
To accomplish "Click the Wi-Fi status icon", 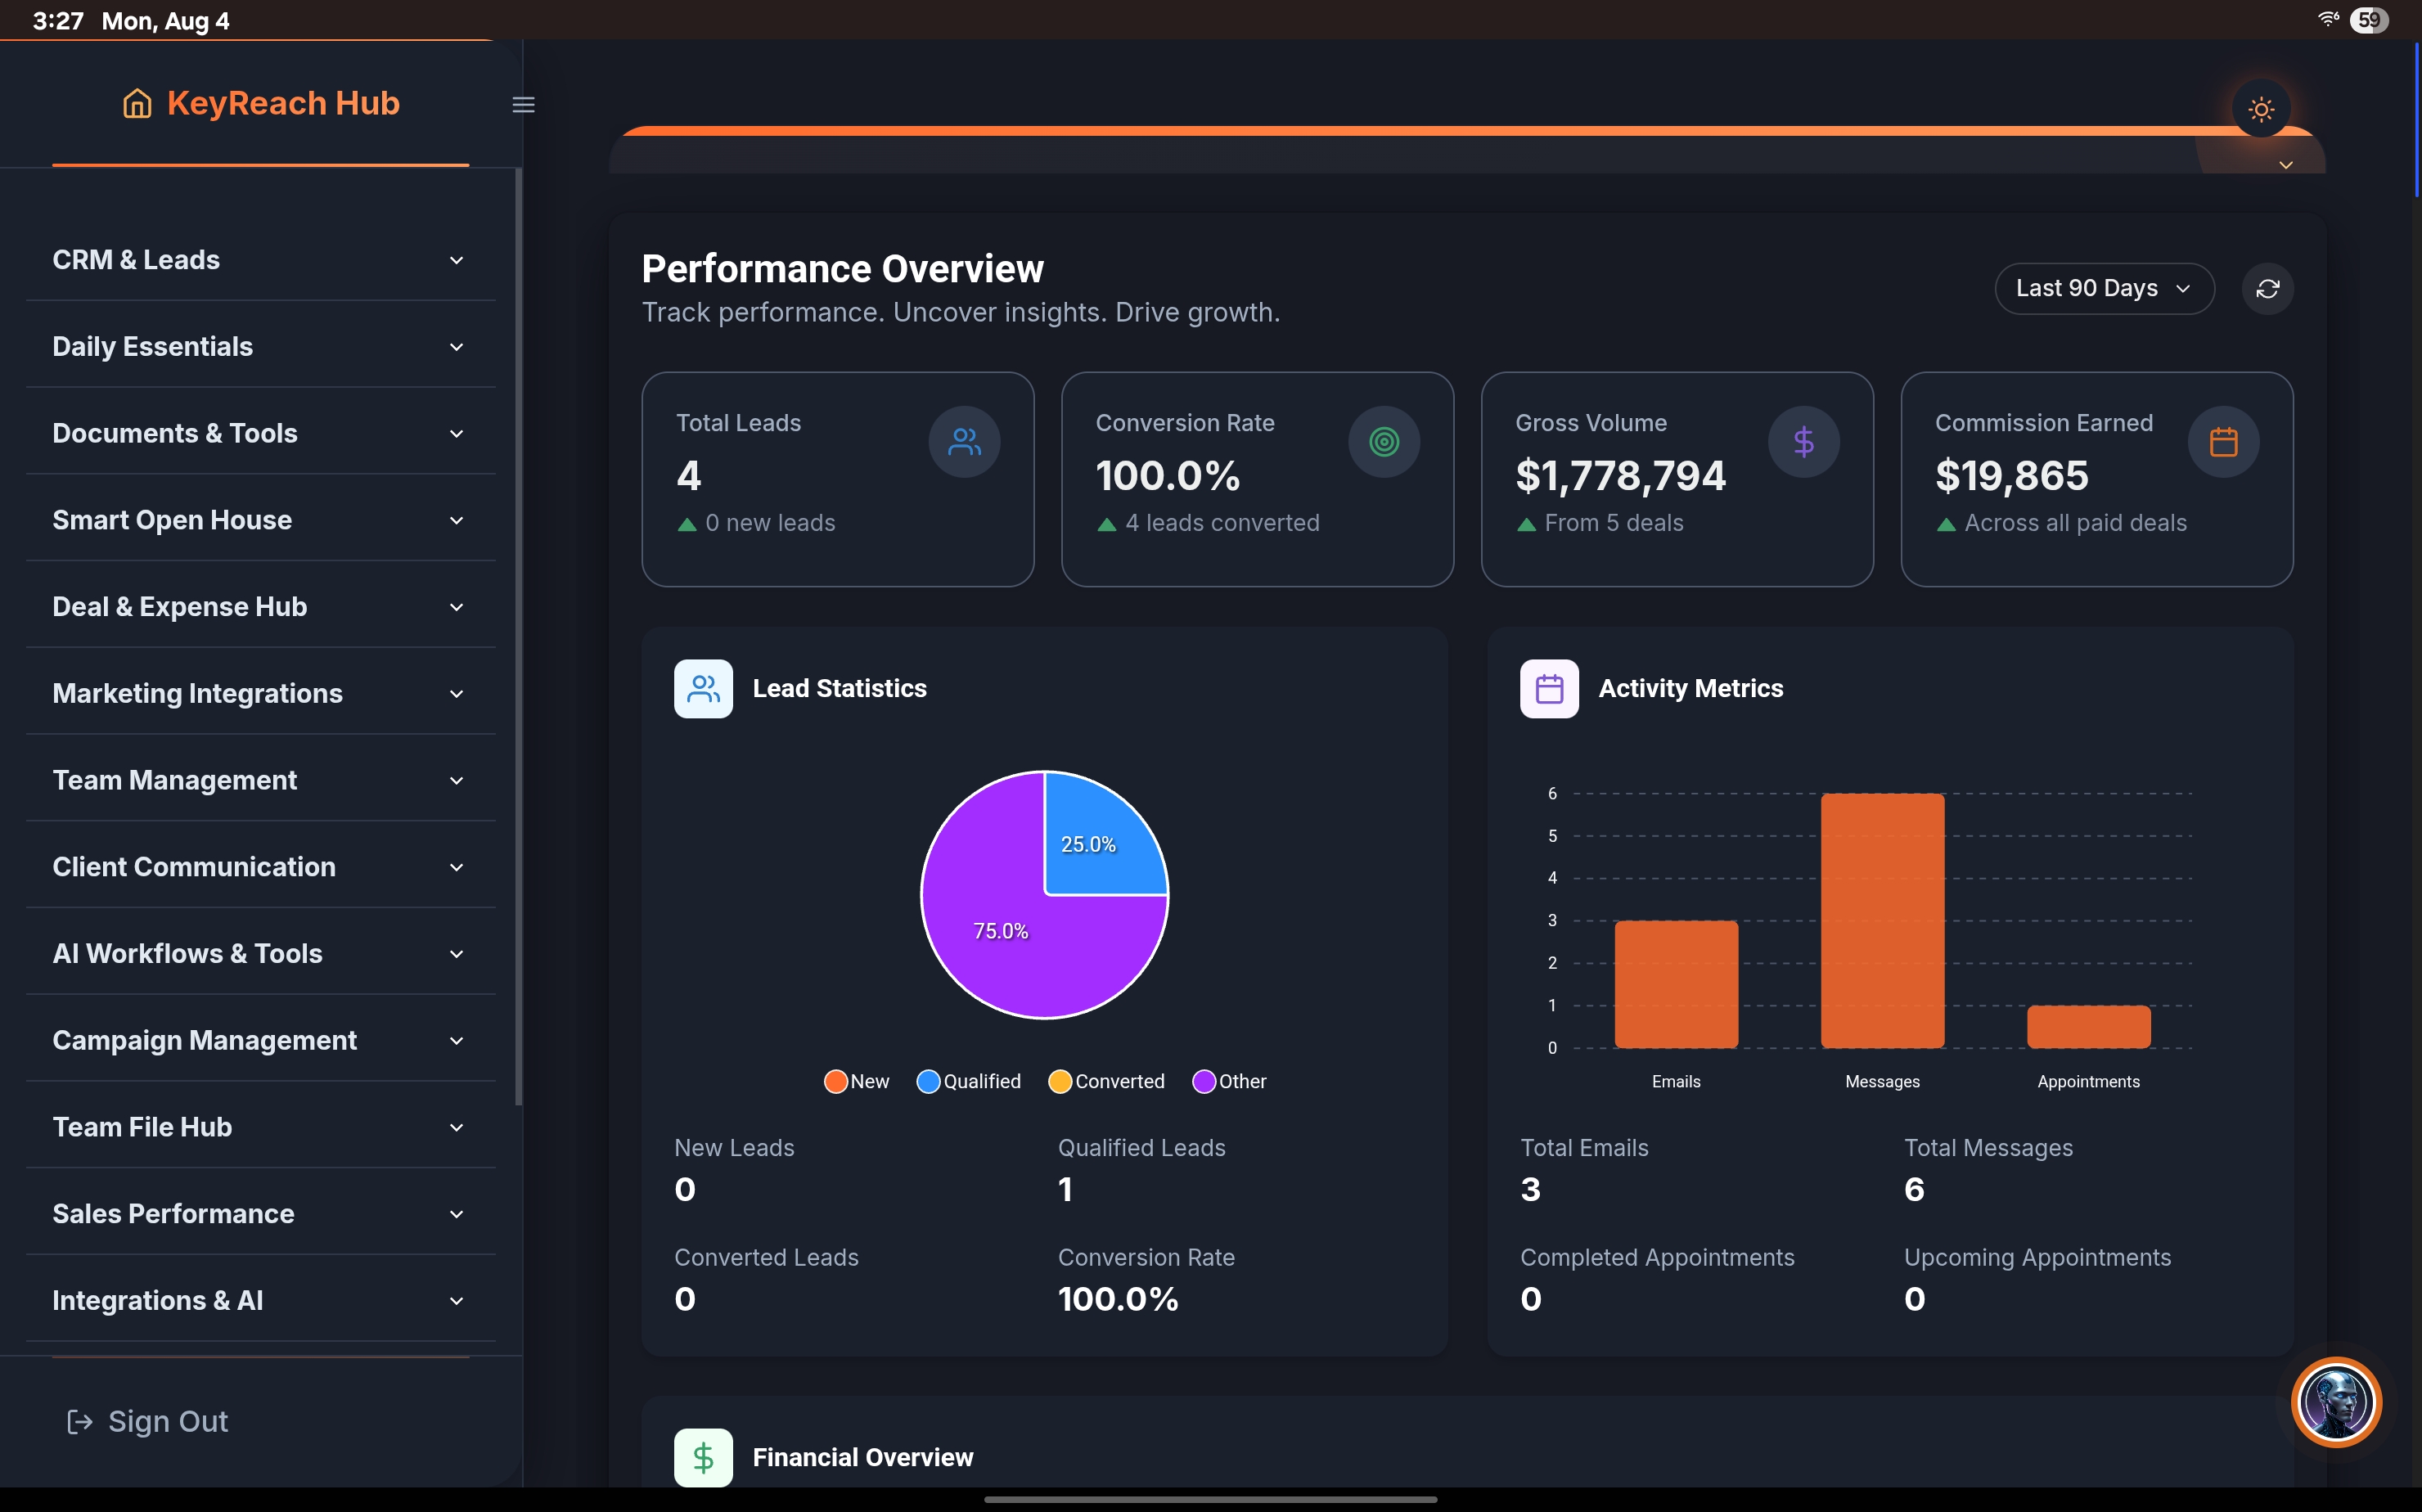I will click(x=2328, y=19).
